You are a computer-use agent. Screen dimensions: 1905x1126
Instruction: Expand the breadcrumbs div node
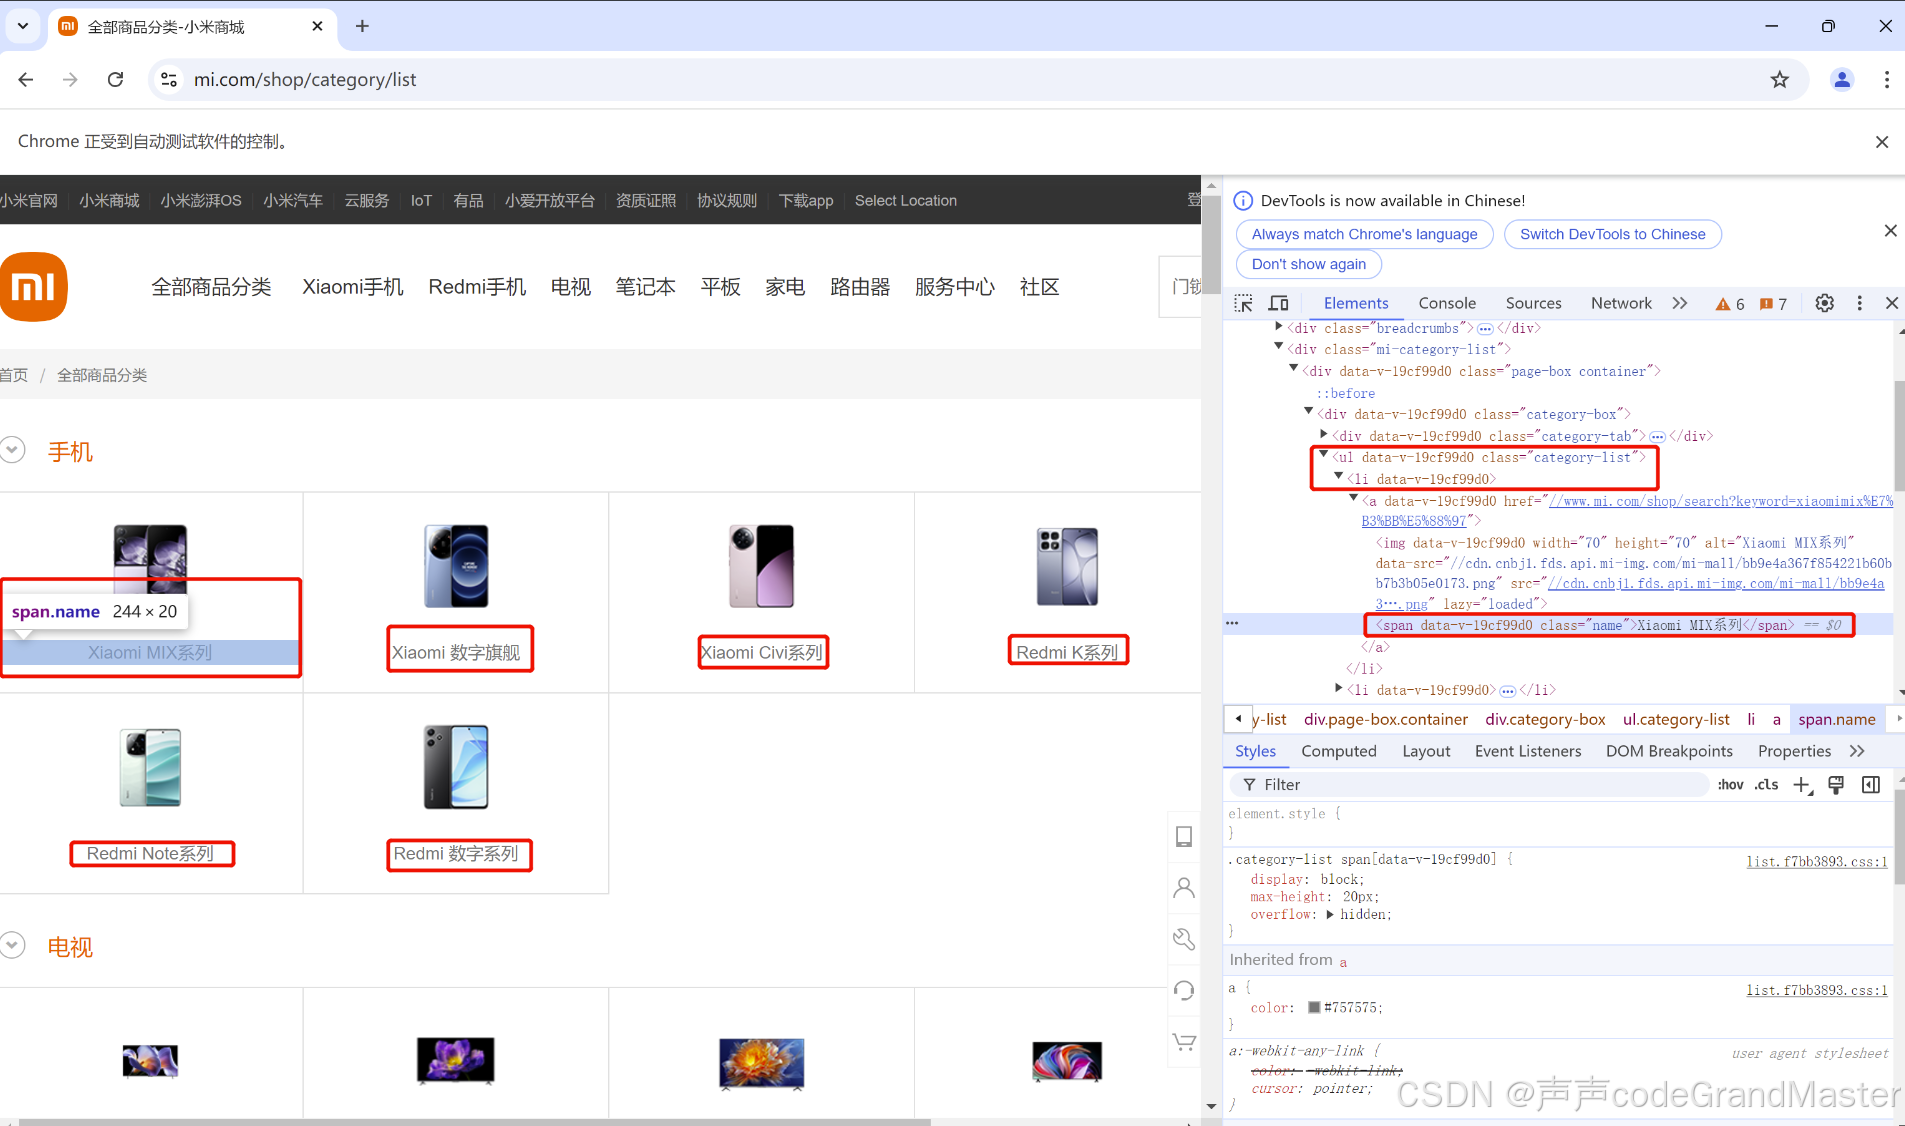point(1279,327)
